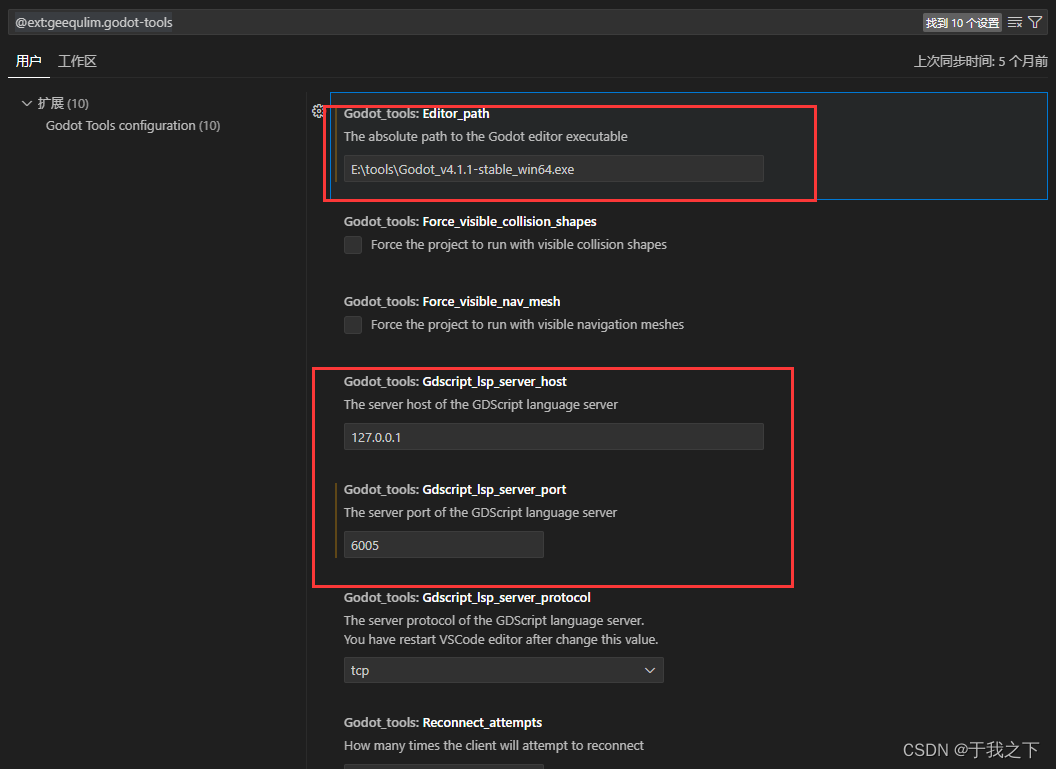Open the settings filter funnel menu

[x=1036, y=21]
